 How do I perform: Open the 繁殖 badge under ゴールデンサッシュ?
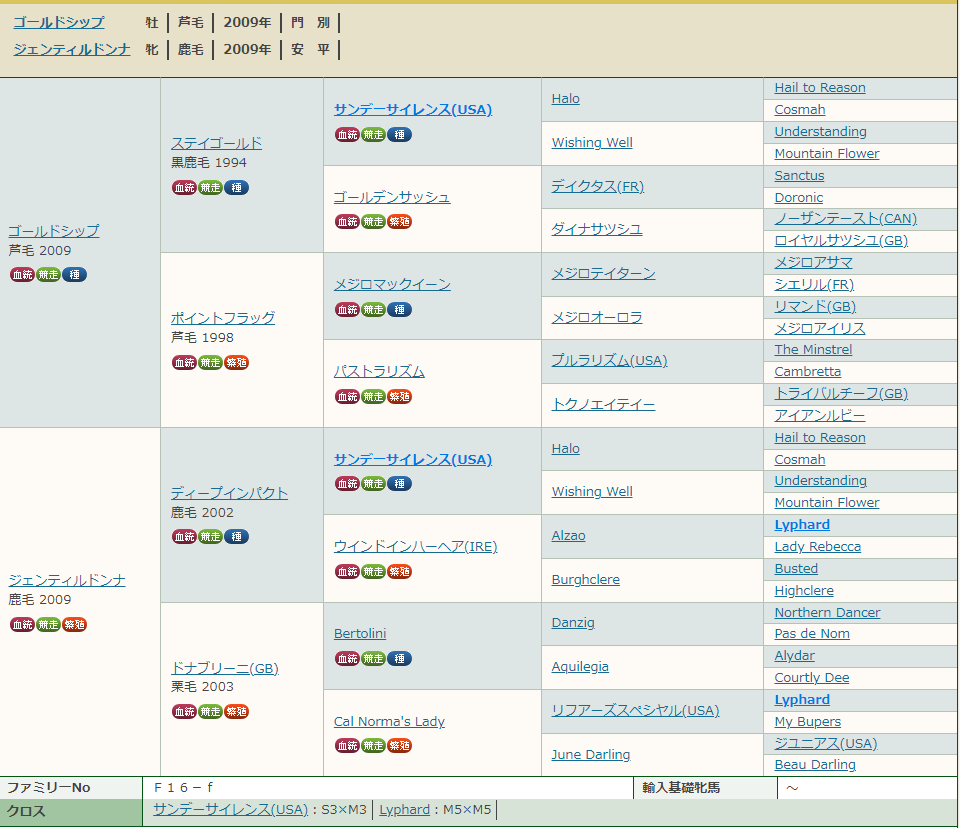click(x=399, y=222)
